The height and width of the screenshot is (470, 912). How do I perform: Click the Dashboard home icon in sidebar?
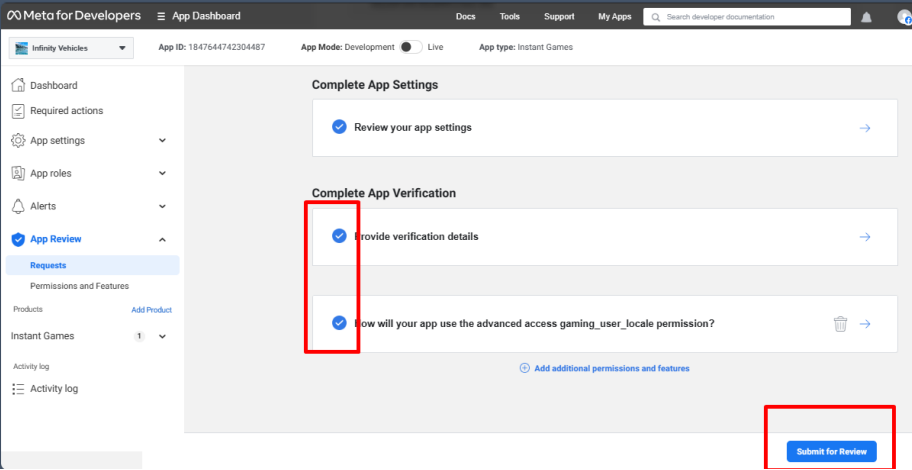point(19,85)
